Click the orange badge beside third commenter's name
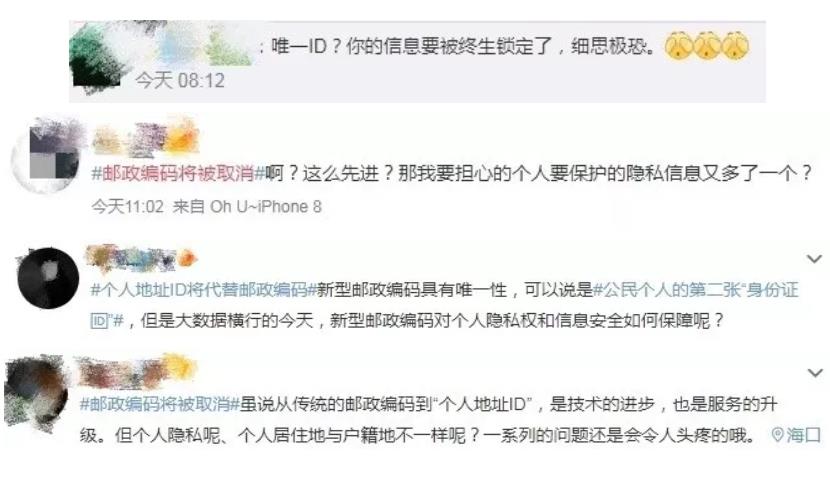This screenshot has height=485, width=830. [x=186, y=259]
